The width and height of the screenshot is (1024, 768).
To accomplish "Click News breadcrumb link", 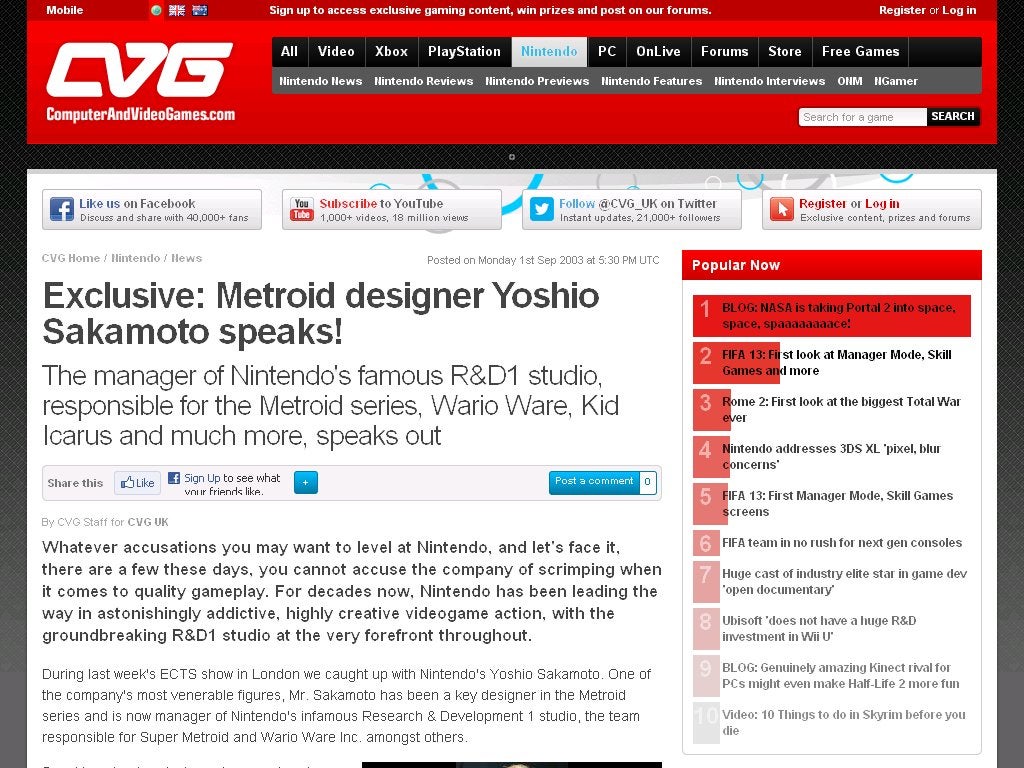I will 186,258.
